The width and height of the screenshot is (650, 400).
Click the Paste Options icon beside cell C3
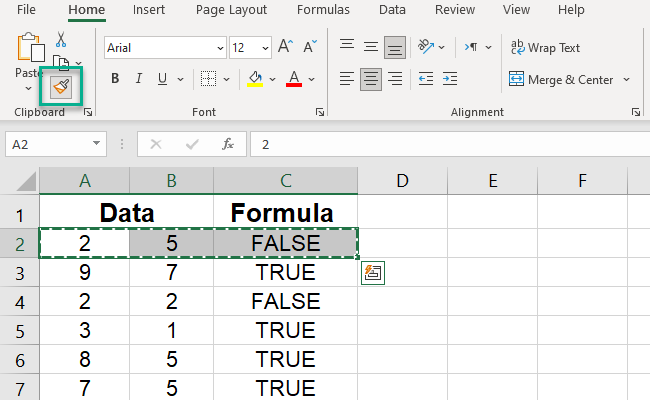coord(373,273)
